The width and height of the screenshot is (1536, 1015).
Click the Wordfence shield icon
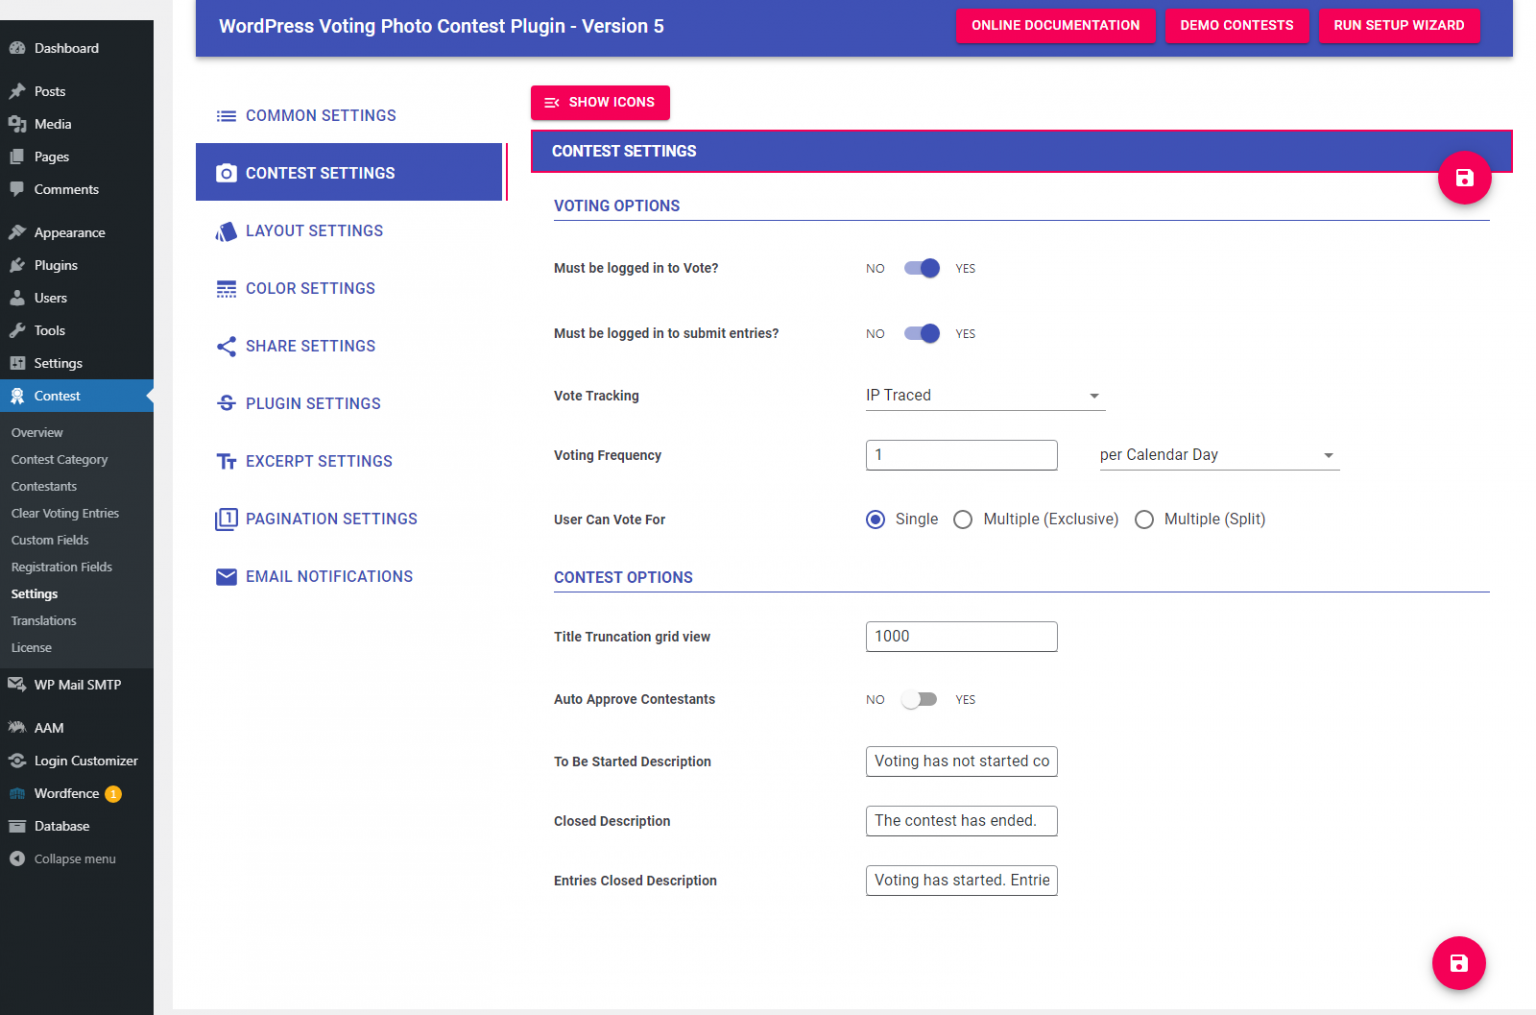pos(17,794)
